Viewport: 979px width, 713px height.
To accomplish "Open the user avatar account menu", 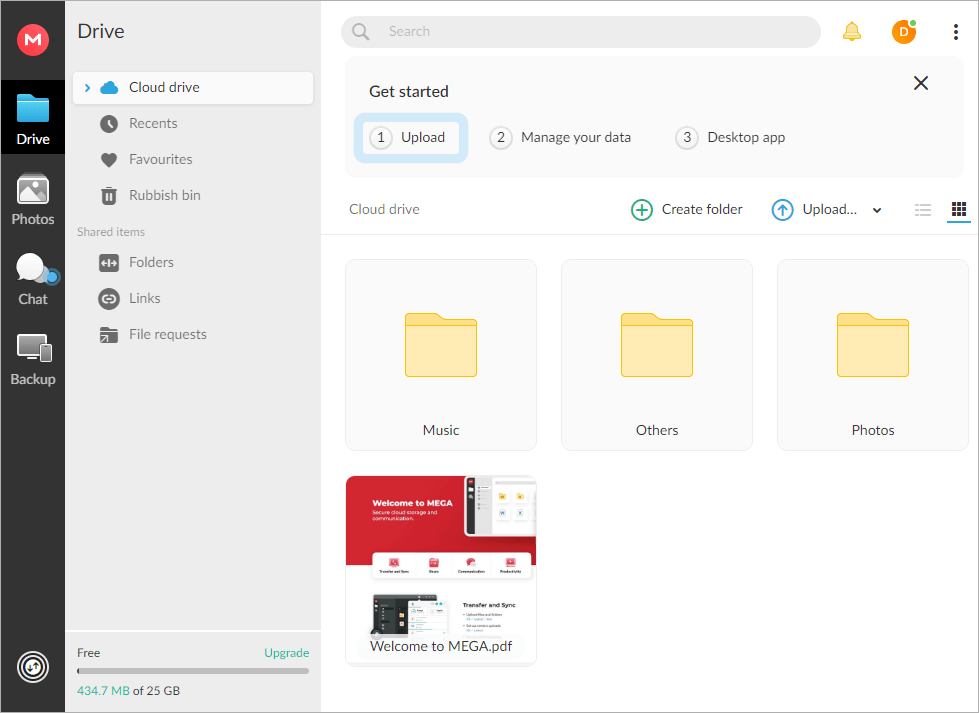I will (x=904, y=32).
